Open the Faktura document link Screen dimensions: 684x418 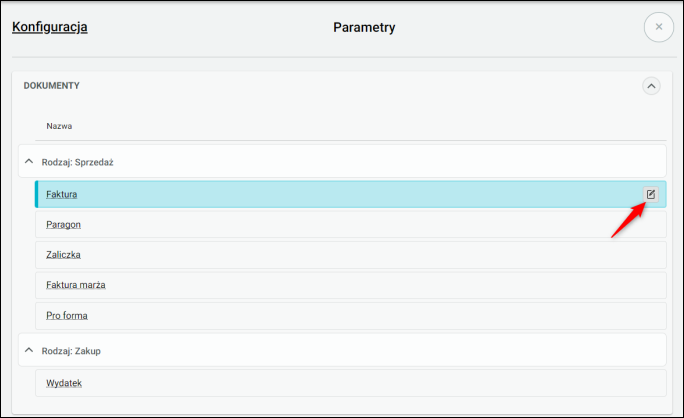tap(62, 194)
